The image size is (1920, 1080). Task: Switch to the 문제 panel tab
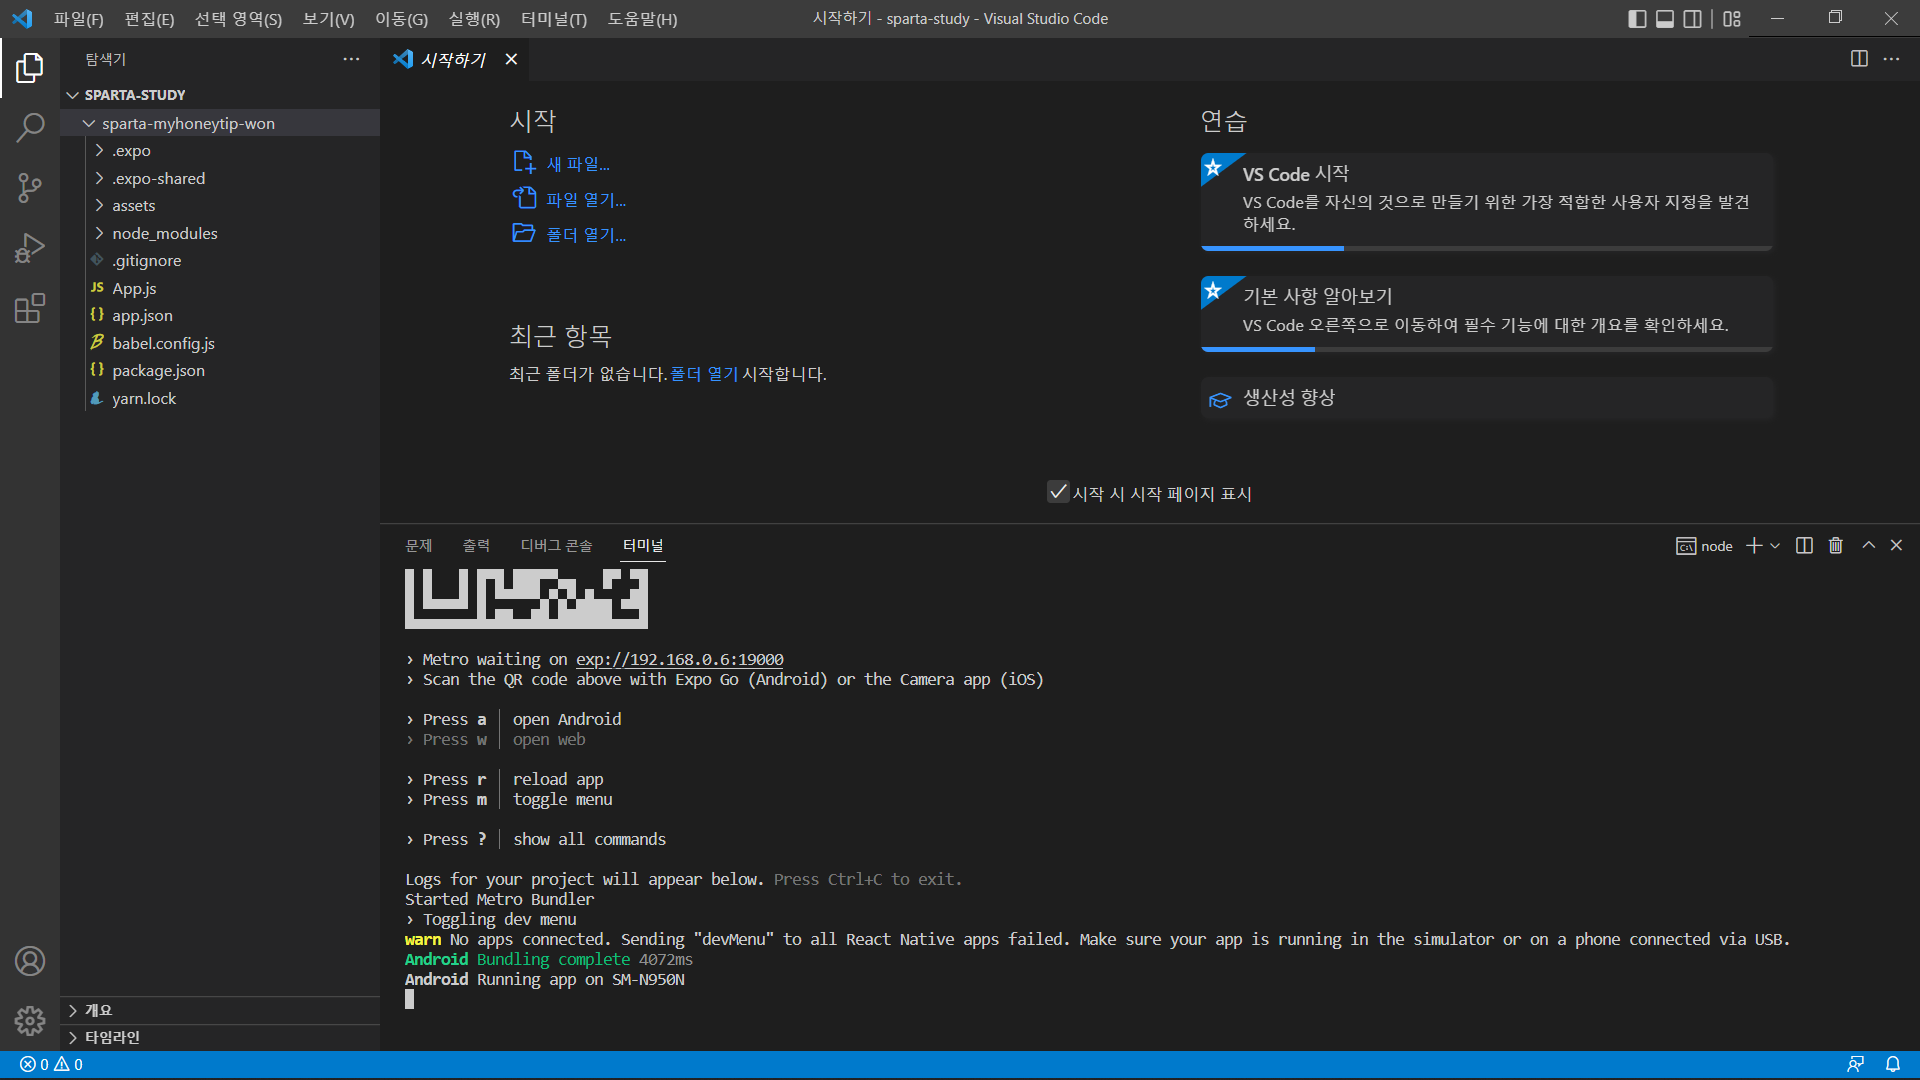click(418, 545)
